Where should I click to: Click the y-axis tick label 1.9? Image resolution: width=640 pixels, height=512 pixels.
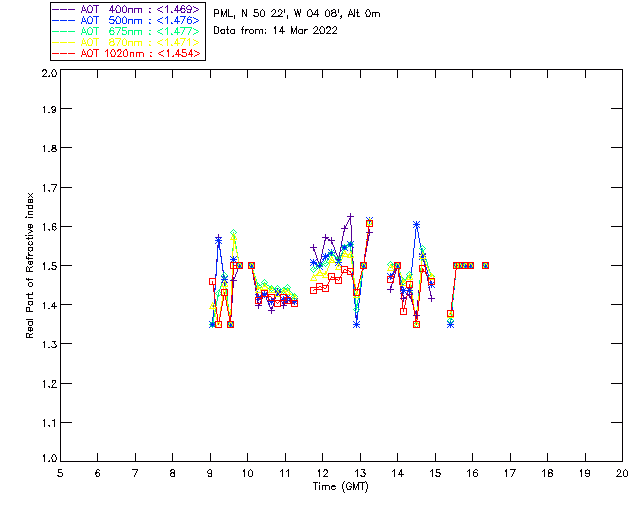click(49, 109)
